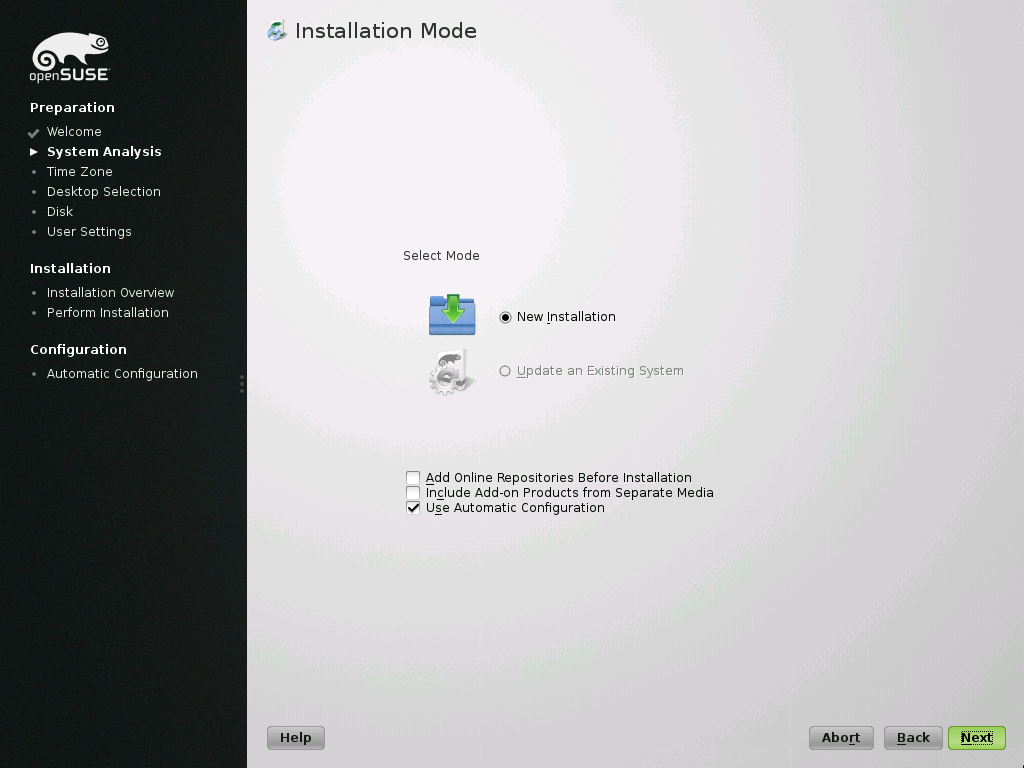Click the Automatic Configuration step
Image resolution: width=1024 pixels, height=768 pixels.
[x=122, y=374]
